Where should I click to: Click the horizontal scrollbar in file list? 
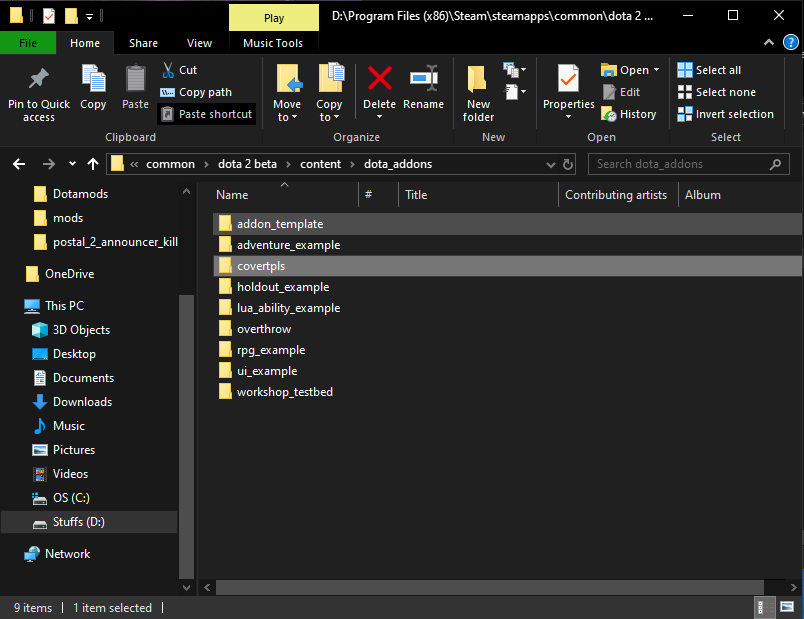coord(490,588)
